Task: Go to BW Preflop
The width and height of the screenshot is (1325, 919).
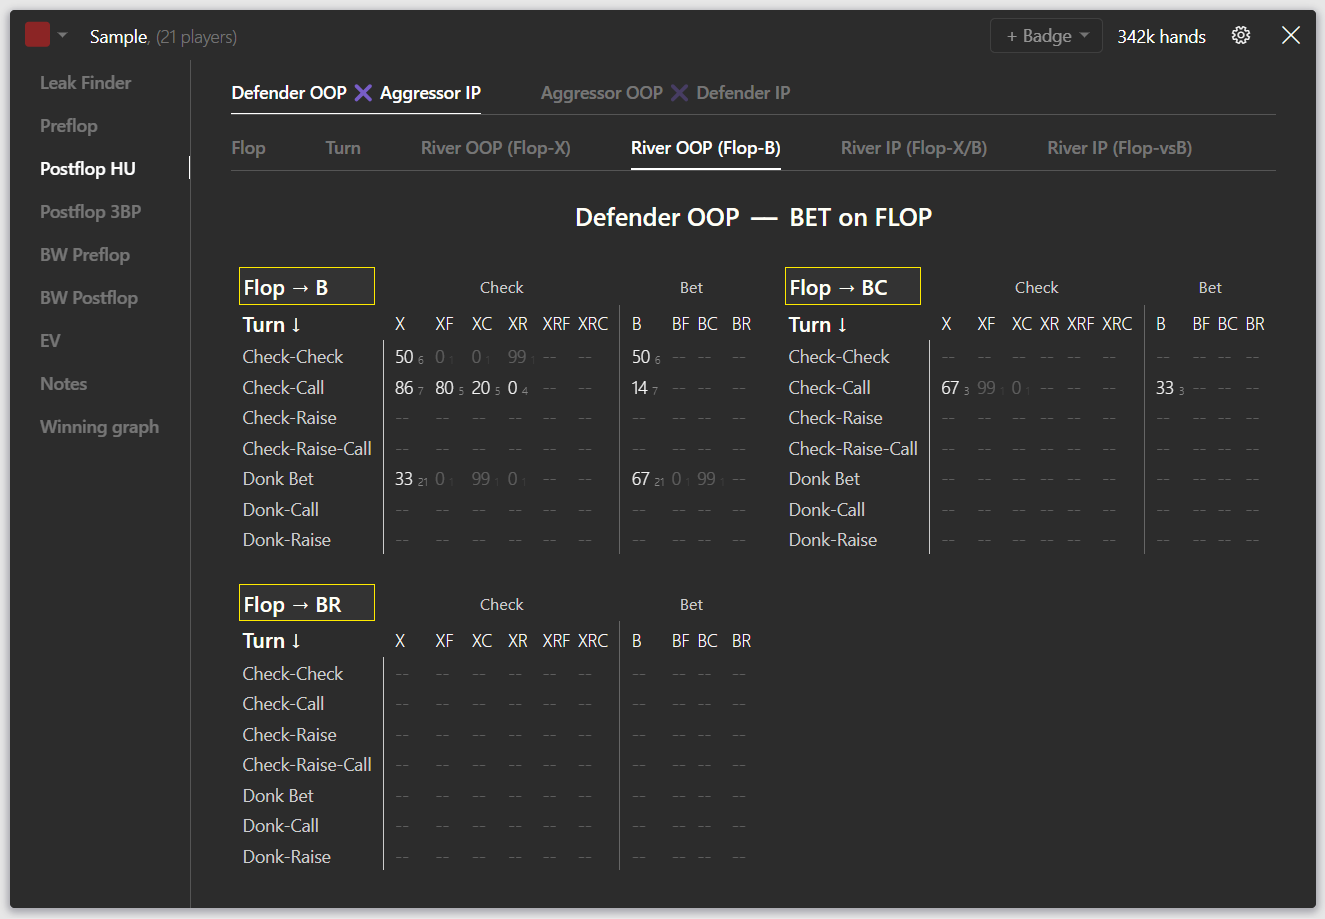Action: click(85, 255)
